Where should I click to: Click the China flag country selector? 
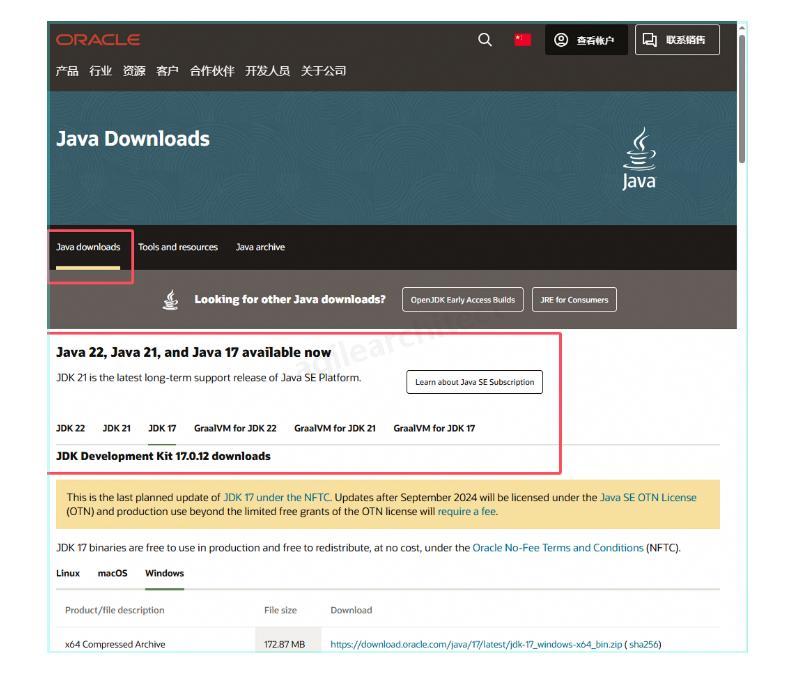click(522, 40)
